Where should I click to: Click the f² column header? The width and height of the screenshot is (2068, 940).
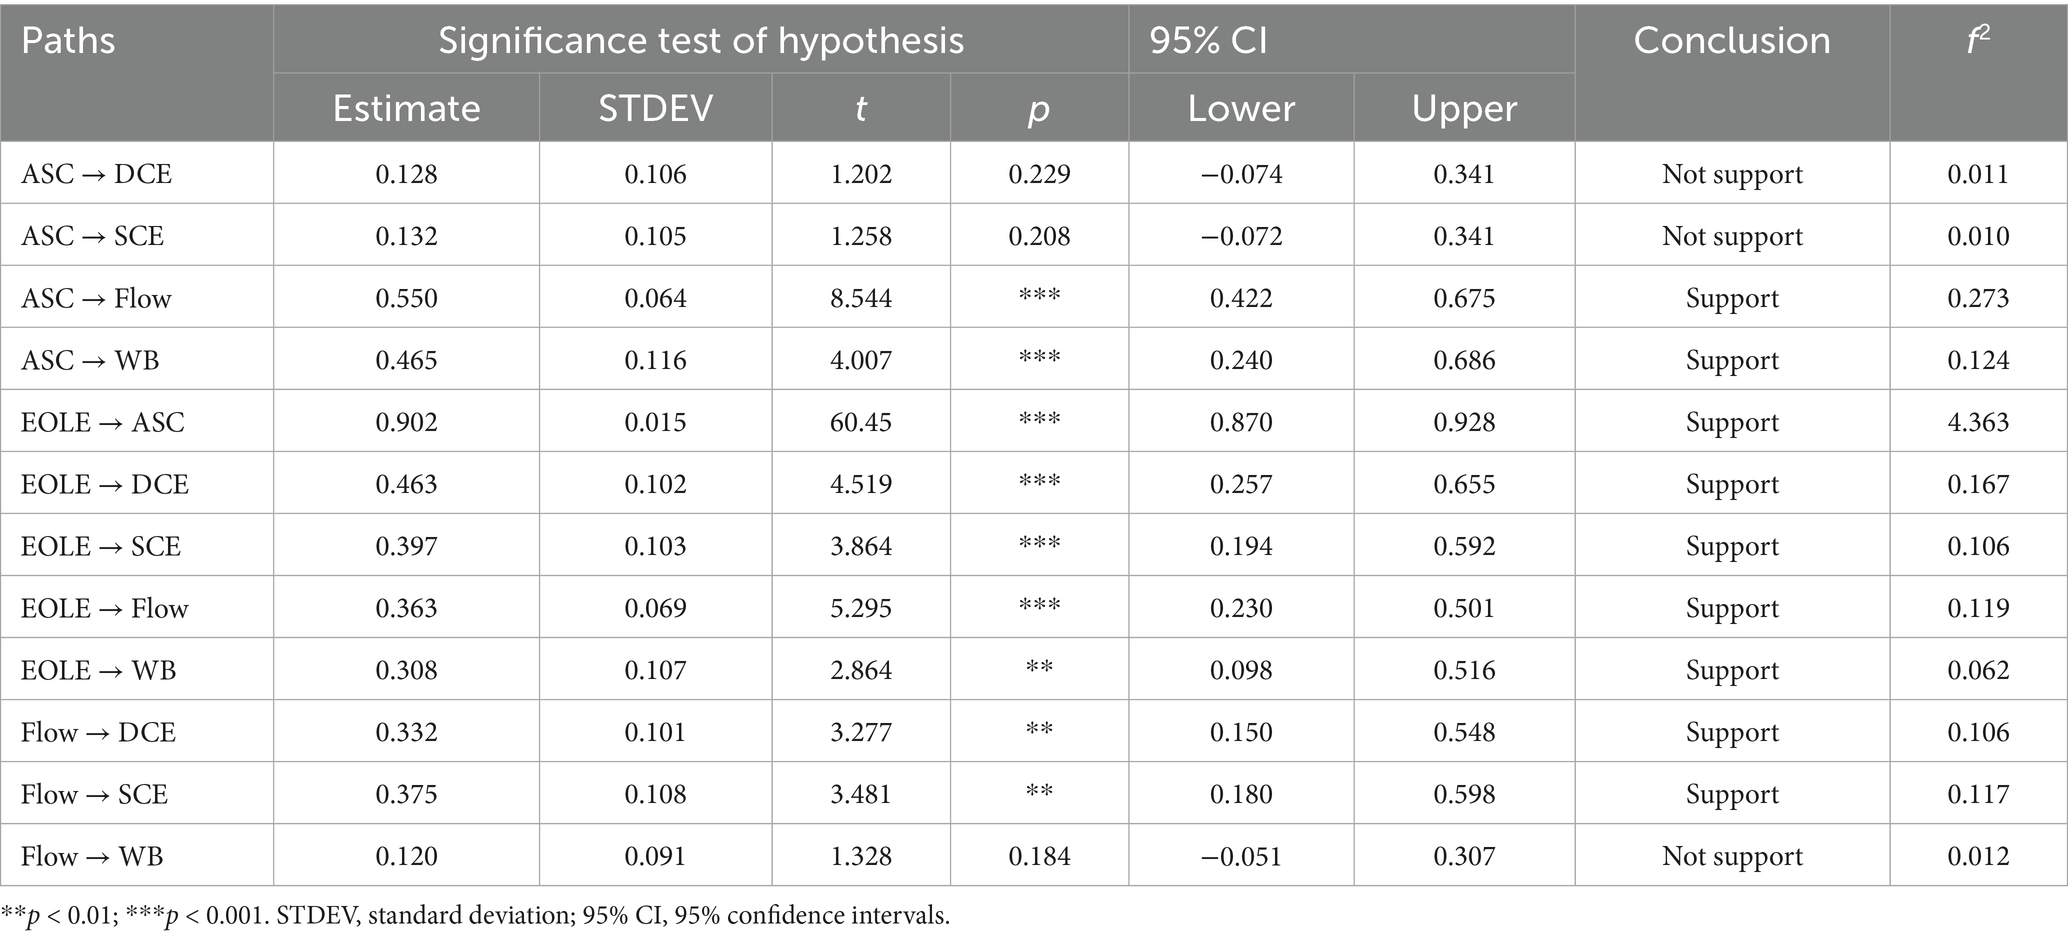1977,41
